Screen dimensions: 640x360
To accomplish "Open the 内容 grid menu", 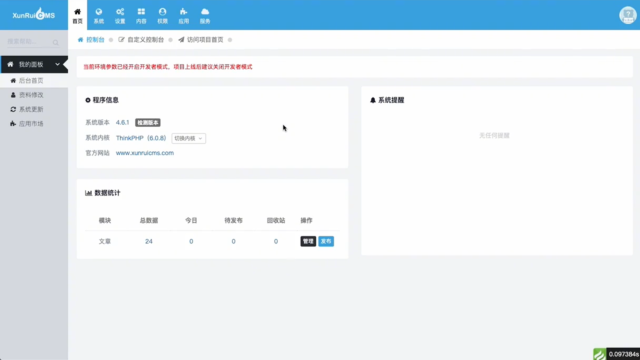I will point(141,16).
